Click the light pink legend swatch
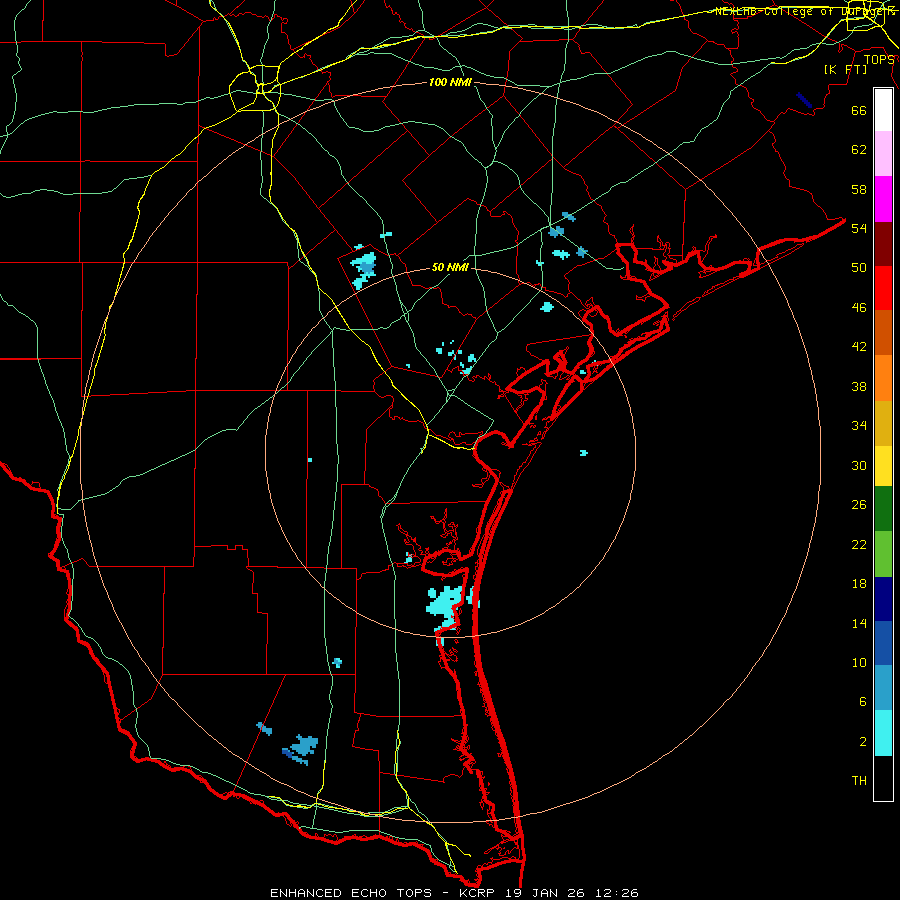The width and height of the screenshot is (900, 900). [883, 153]
